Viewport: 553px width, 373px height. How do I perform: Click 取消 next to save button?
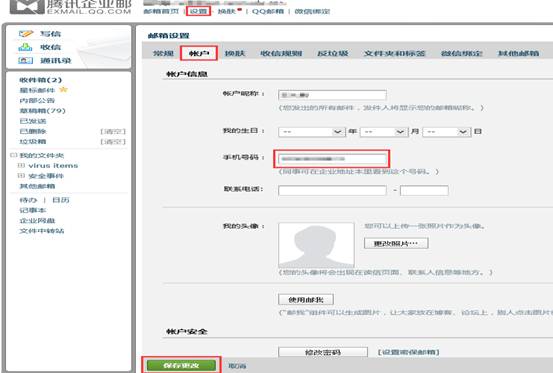tap(237, 366)
